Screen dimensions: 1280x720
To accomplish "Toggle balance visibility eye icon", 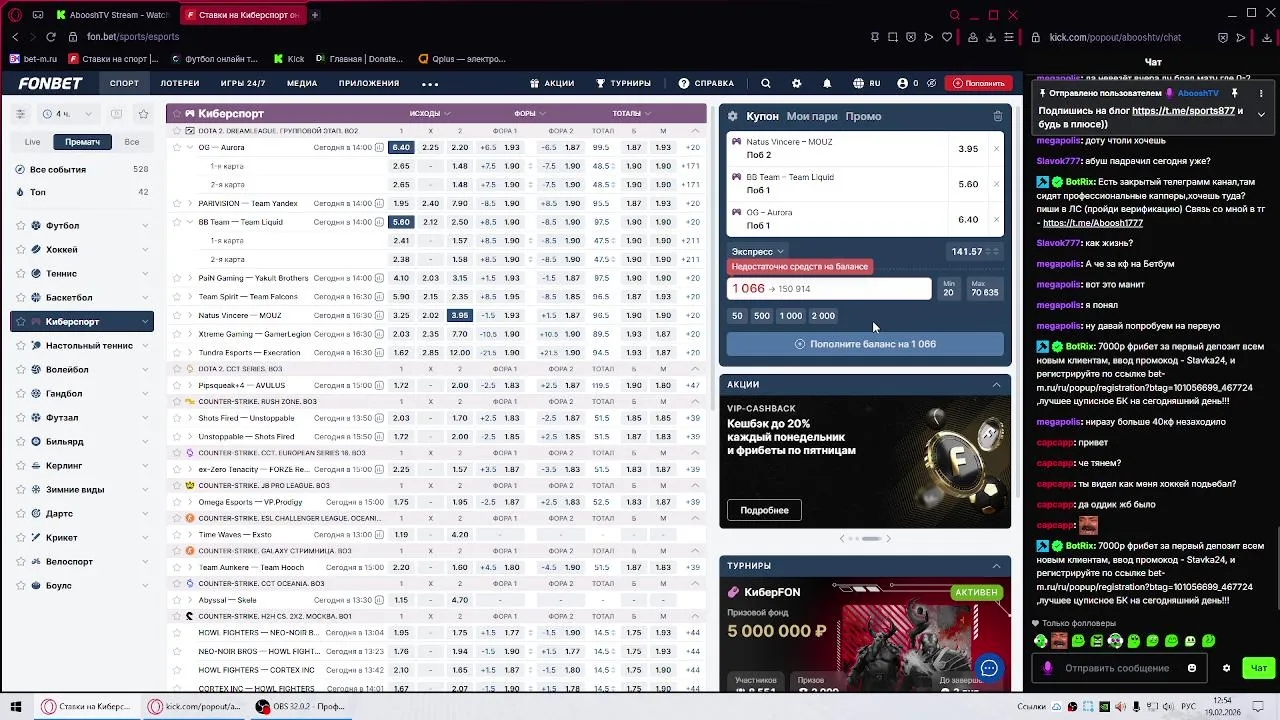I will 931,83.
